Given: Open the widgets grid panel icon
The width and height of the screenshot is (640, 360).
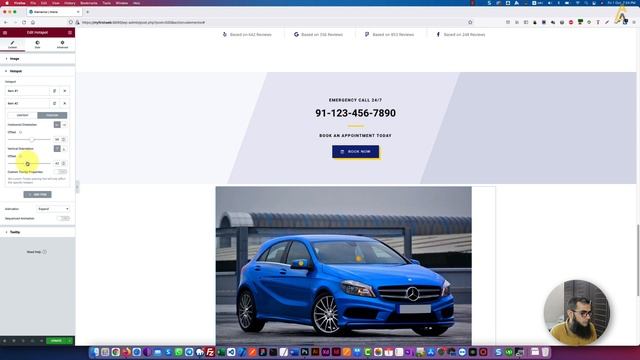Looking at the screenshot, I should pyautogui.click(x=70, y=33).
